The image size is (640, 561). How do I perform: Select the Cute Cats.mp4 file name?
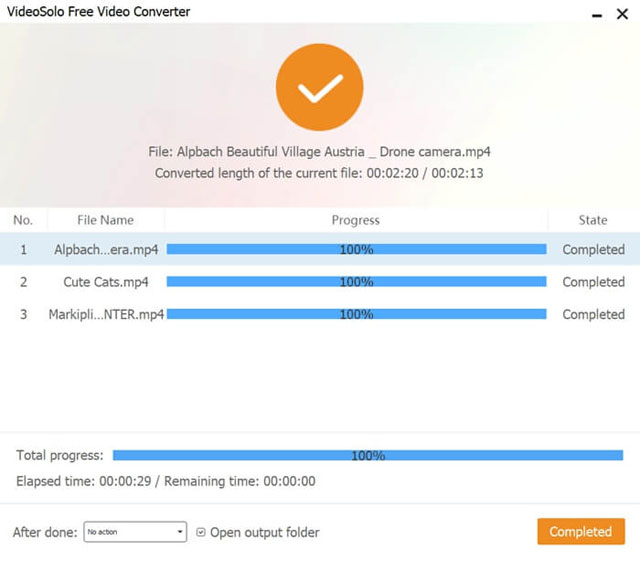tap(106, 282)
